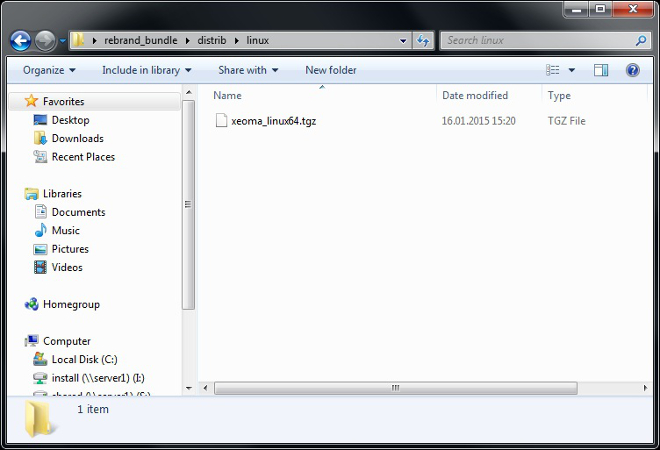
Task: Open the Music library
Action: [x=66, y=231]
